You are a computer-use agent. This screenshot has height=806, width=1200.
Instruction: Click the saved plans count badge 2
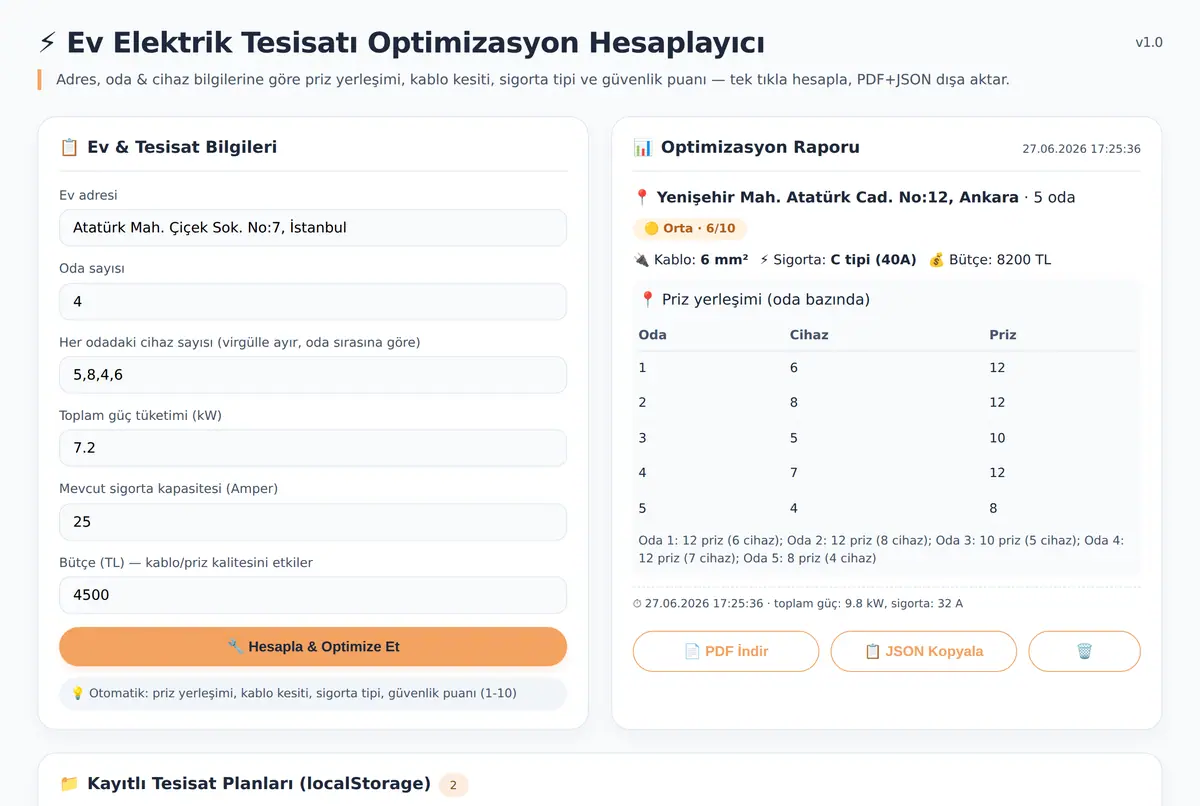coord(453,785)
